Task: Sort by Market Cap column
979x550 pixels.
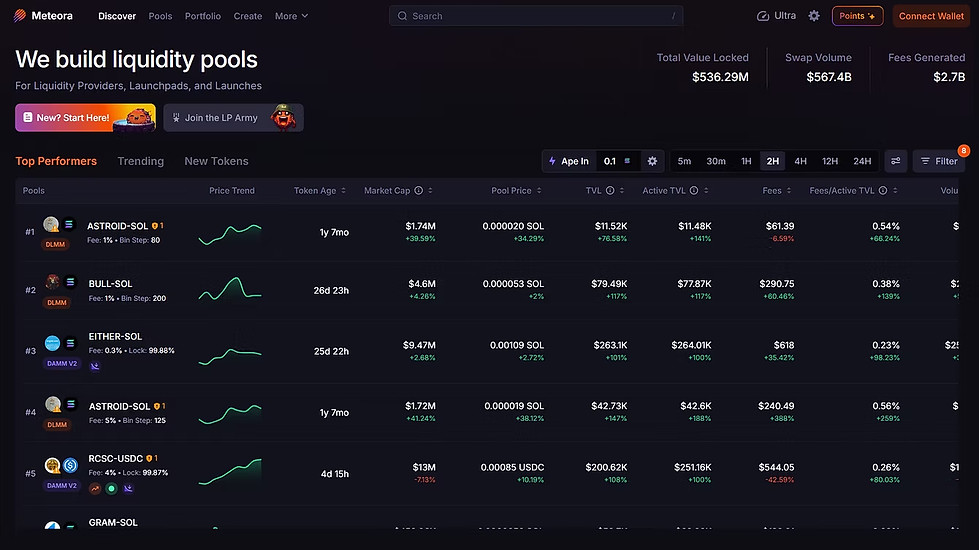Action: 398,190
